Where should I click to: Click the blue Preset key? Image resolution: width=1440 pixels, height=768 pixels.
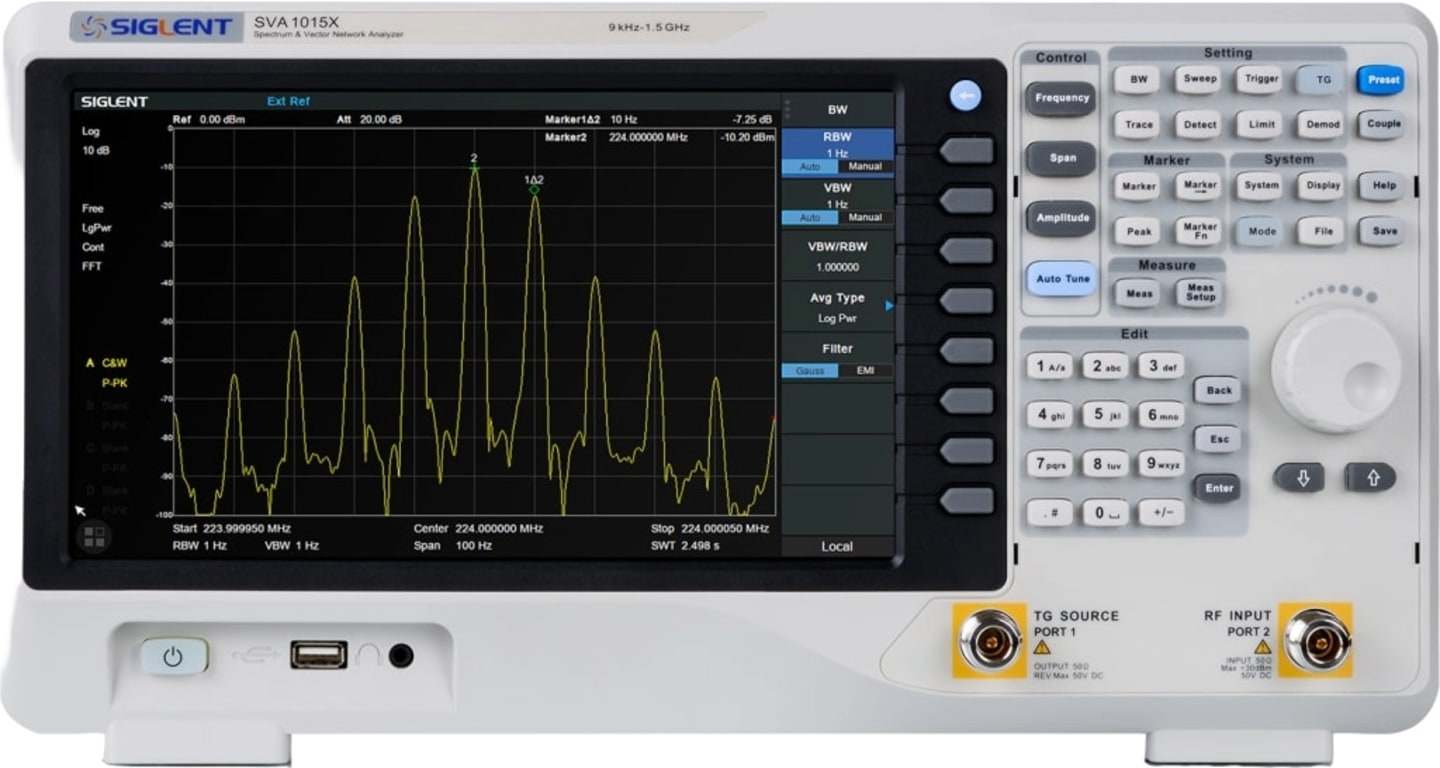[x=1382, y=80]
